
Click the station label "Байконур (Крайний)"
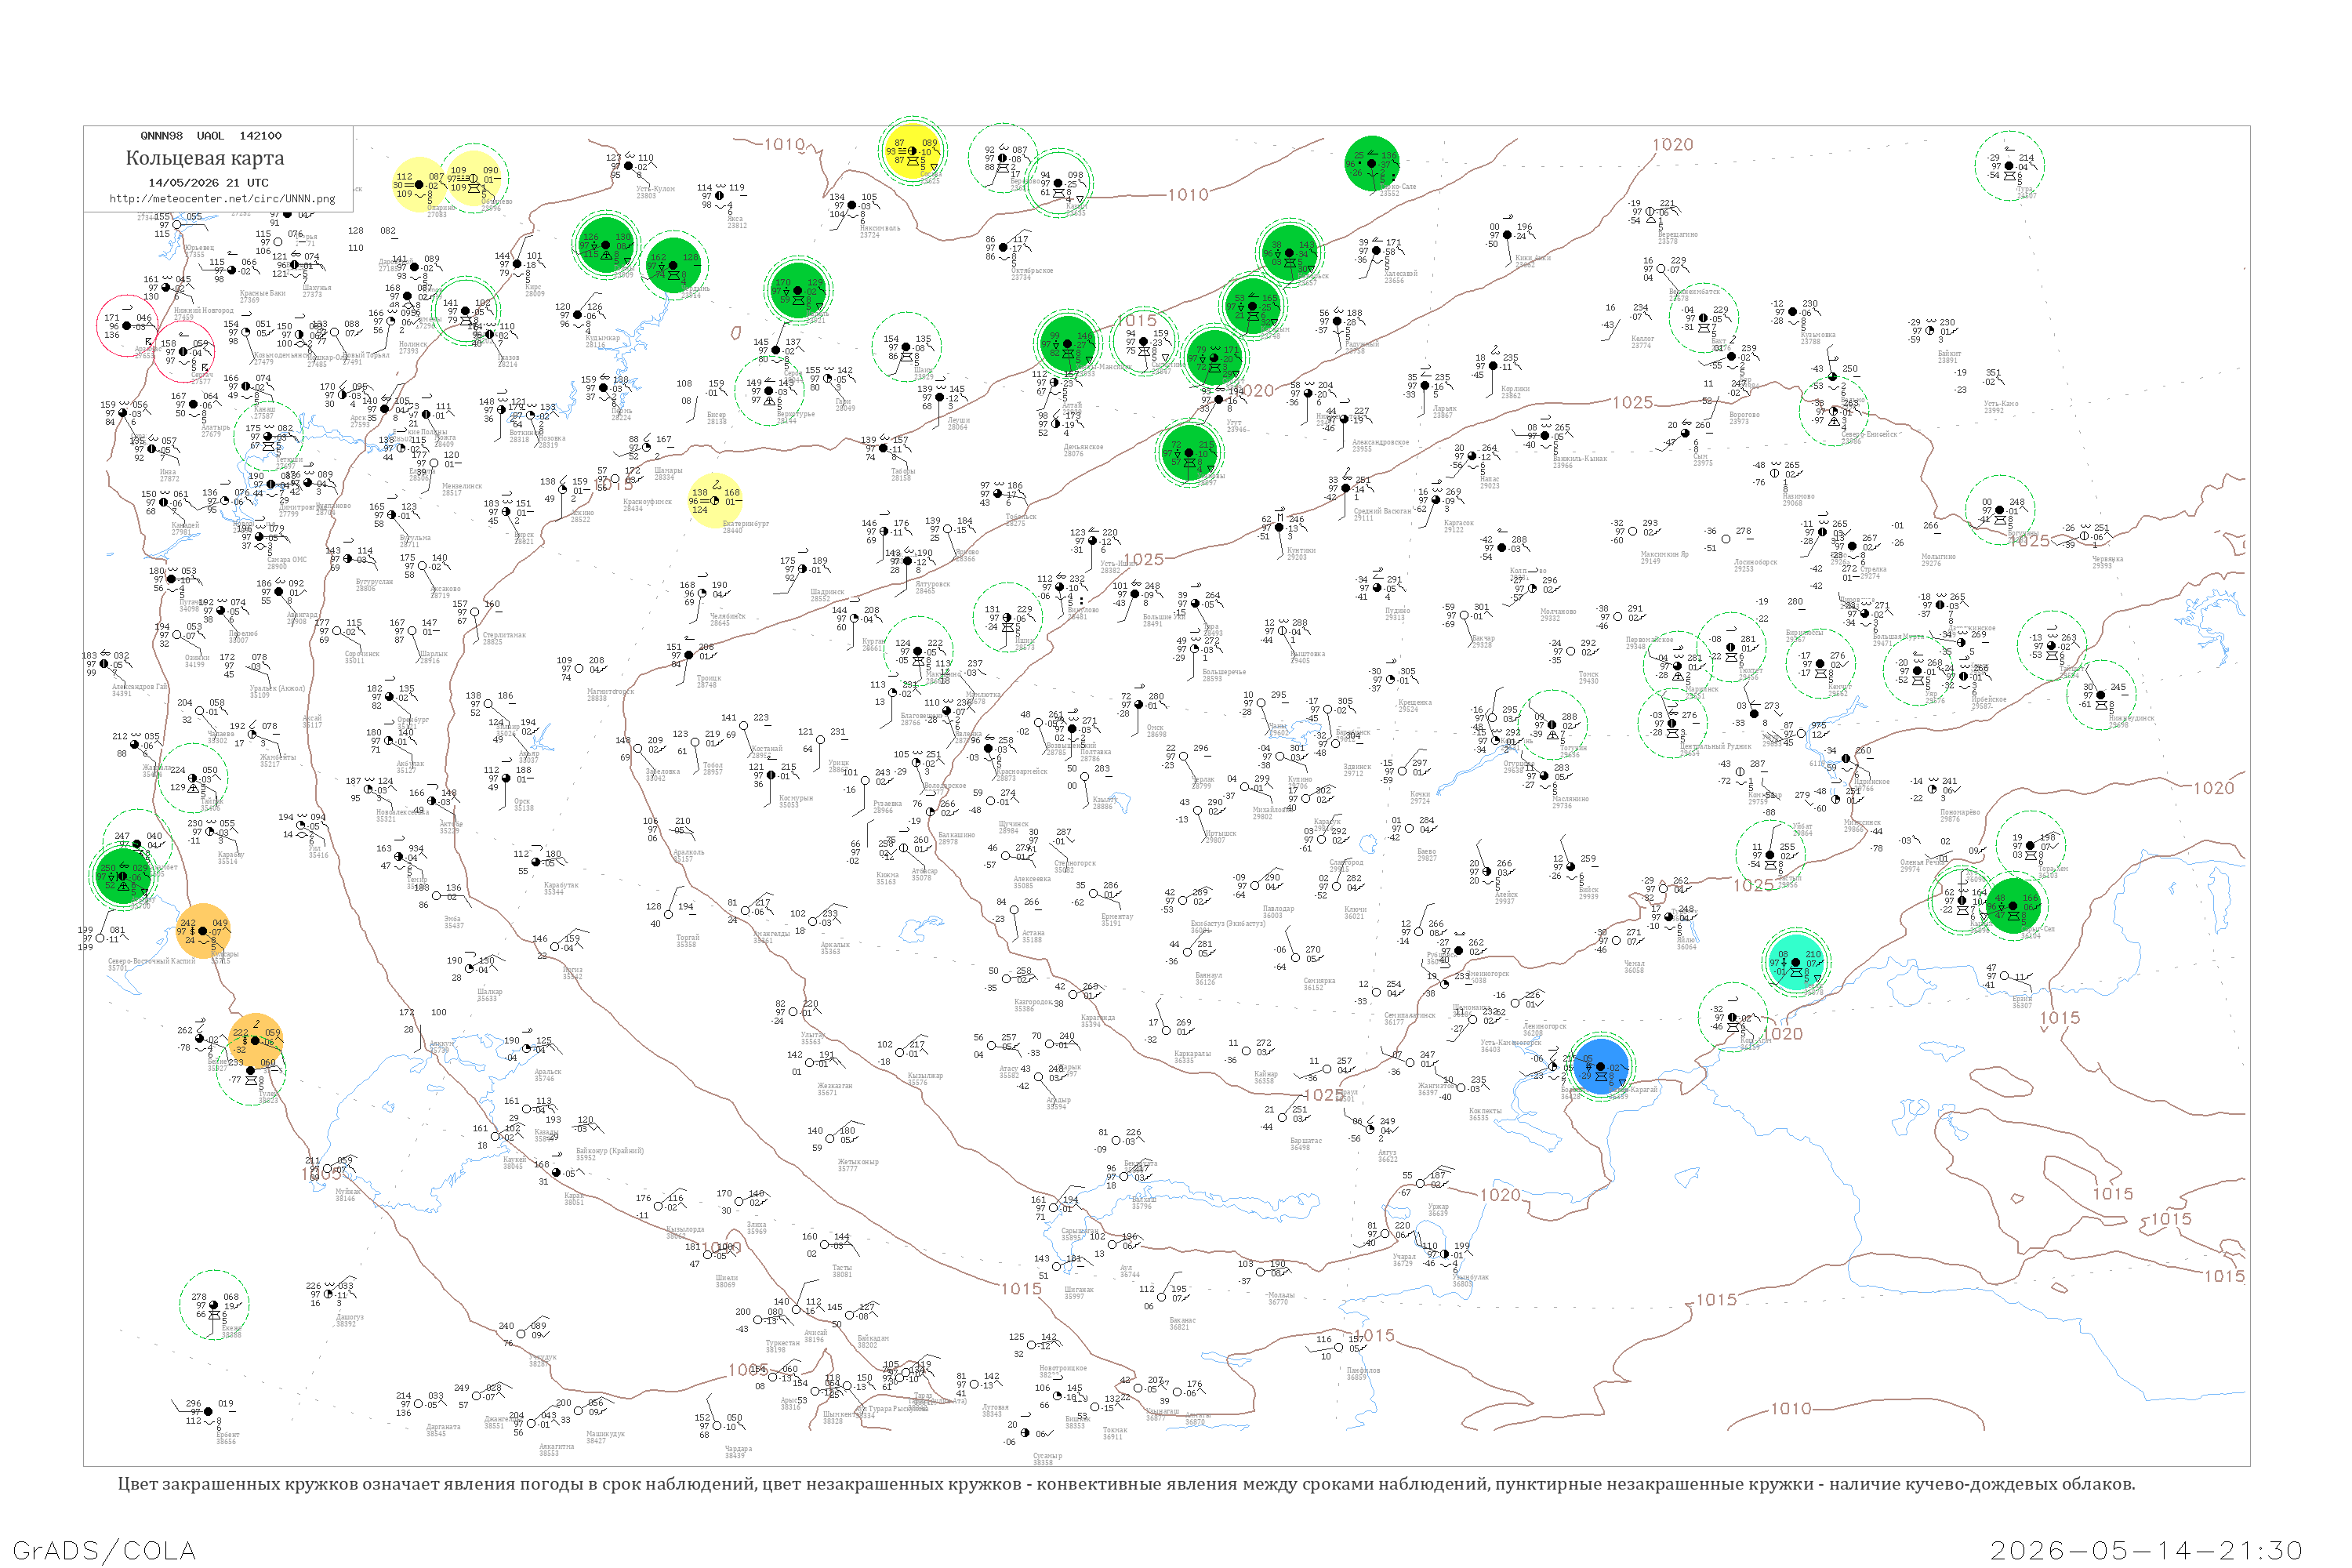(x=610, y=1151)
